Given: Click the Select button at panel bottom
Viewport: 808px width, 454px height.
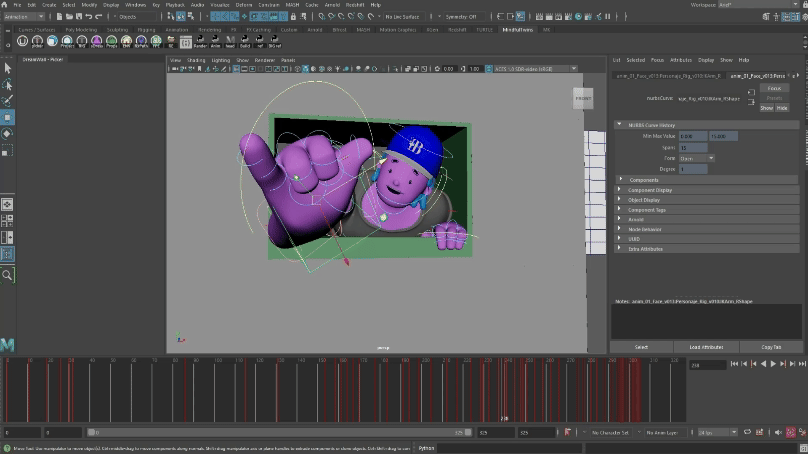Looking at the screenshot, I should point(641,347).
